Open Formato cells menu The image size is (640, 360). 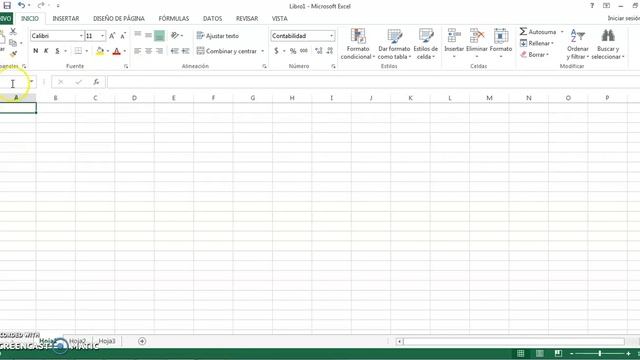pyautogui.click(x=501, y=43)
